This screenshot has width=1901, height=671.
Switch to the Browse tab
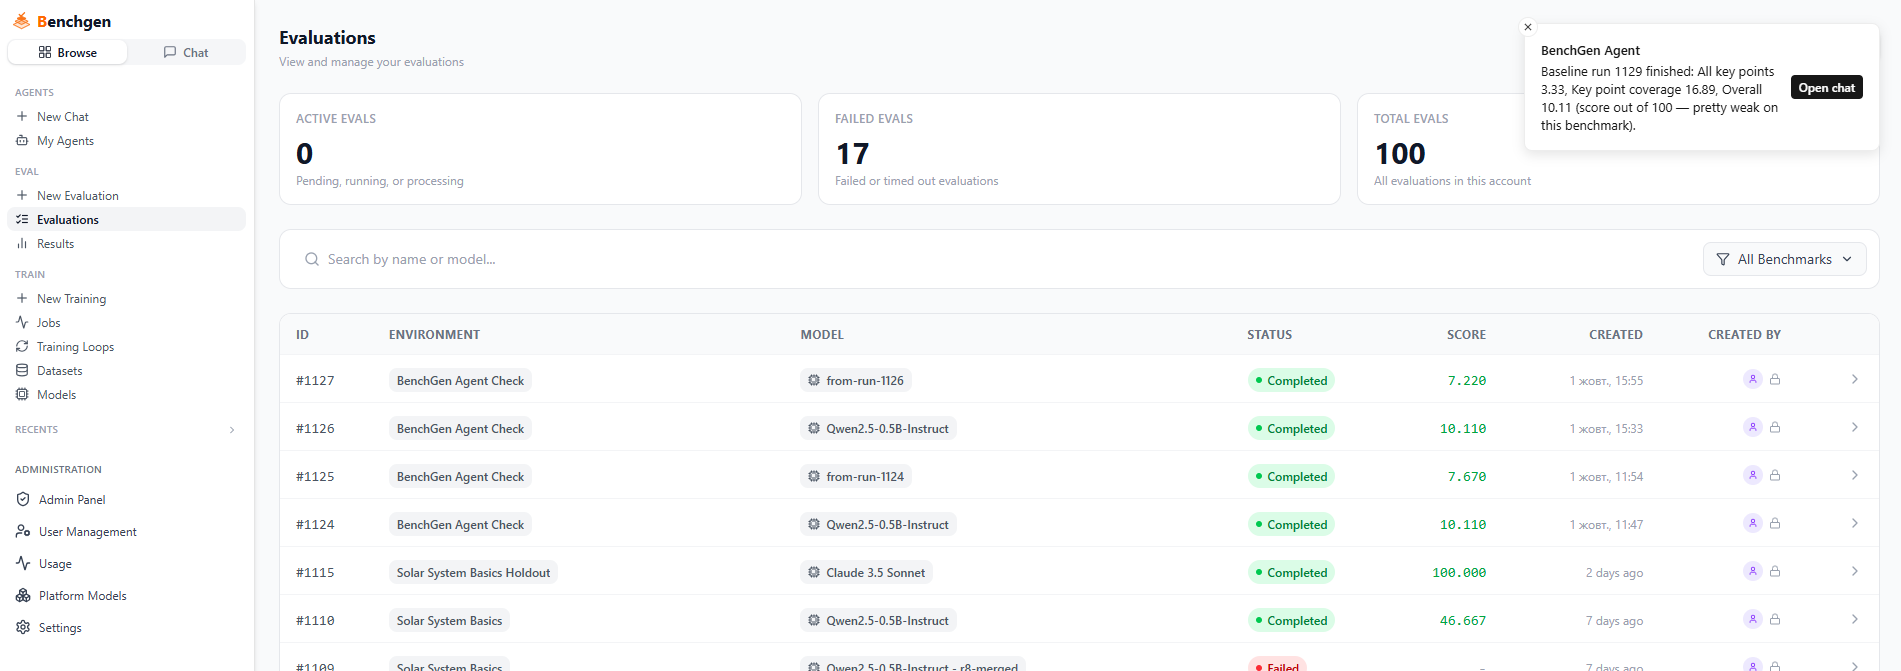click(68, 53)
